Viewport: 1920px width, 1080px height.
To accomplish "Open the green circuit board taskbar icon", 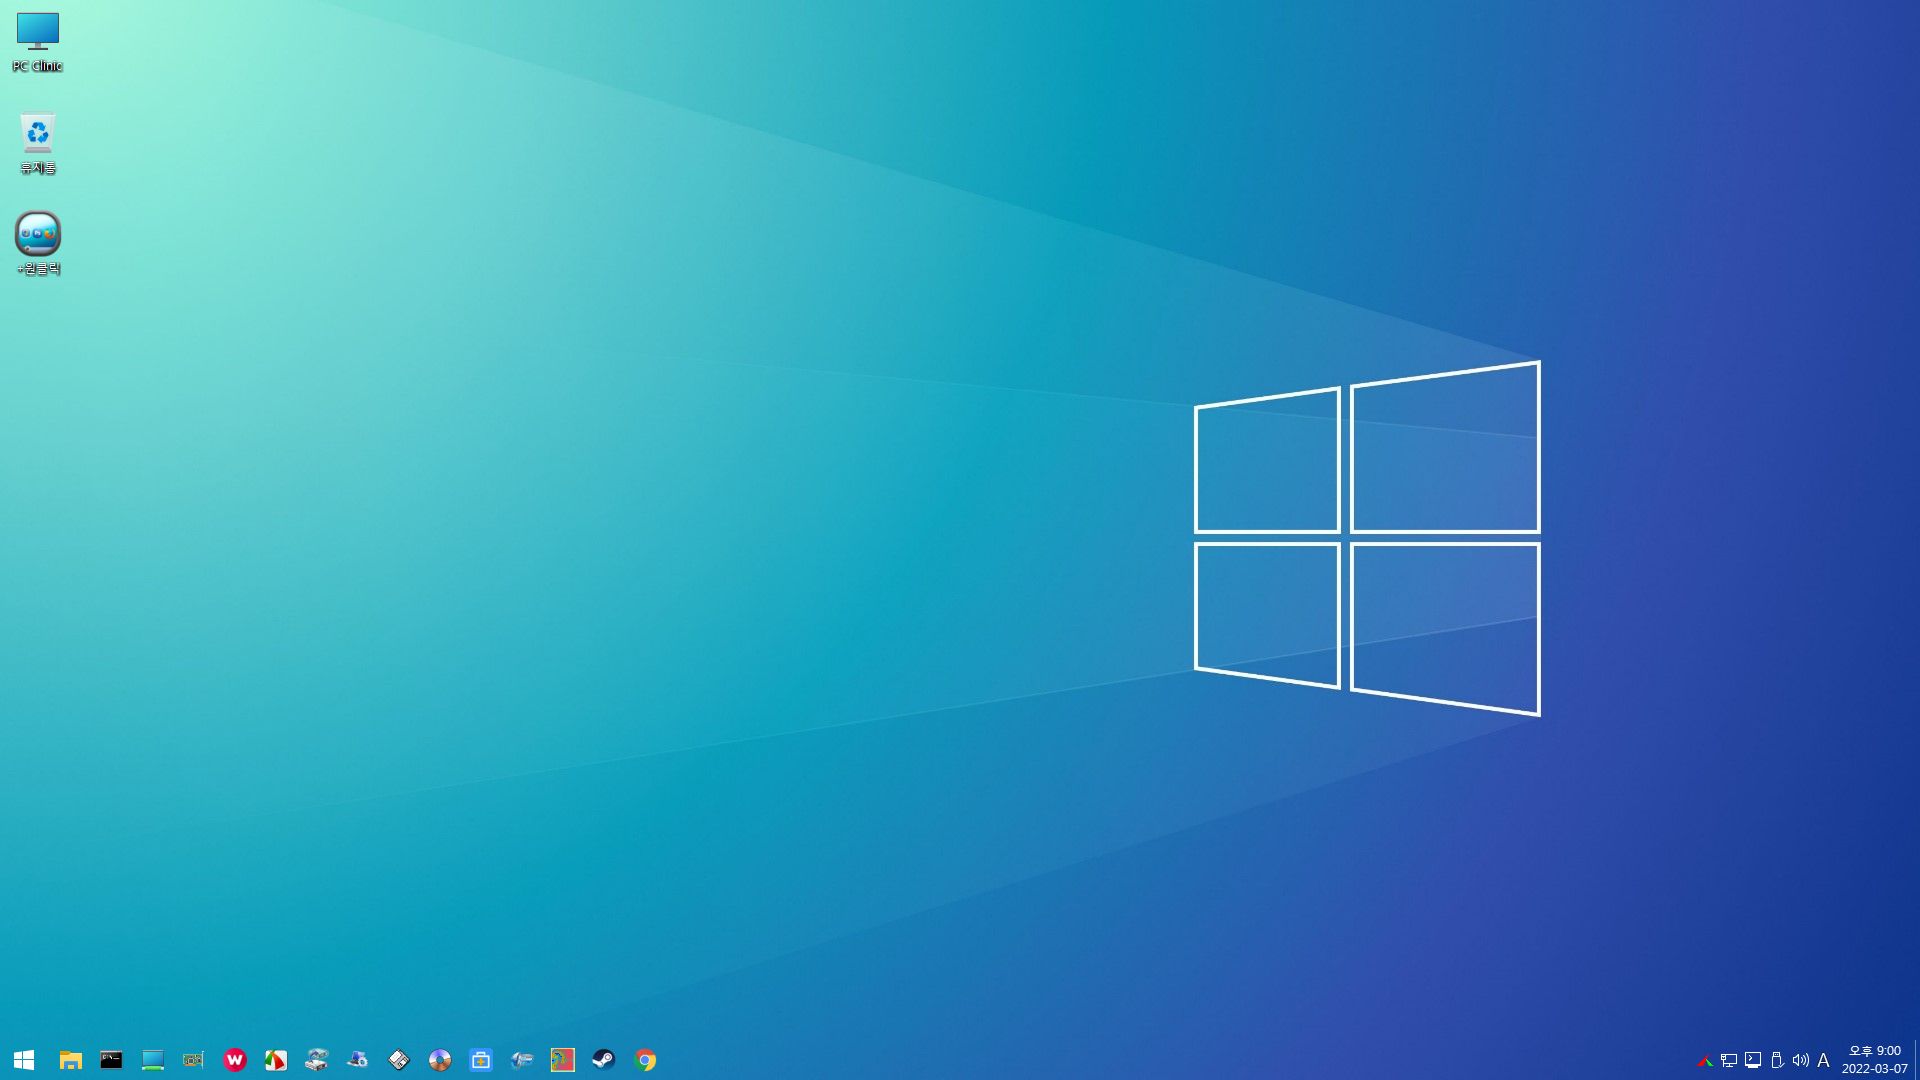I will tap(193, 1060).
